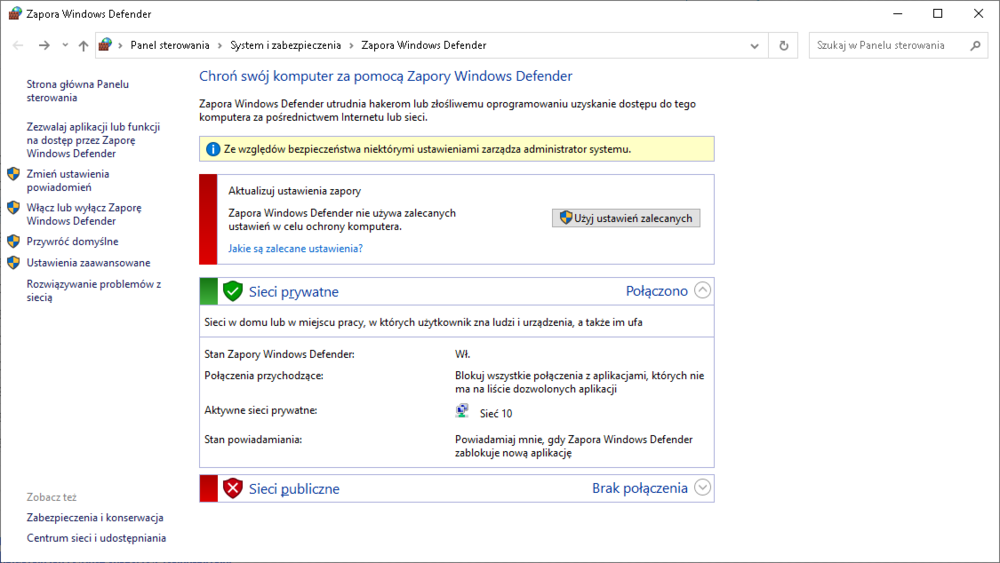Click the shield icon beside 'Ustawienia zaawansowane'
The width and height of the screenshot is (1000, 563).
tap(13, 262)
